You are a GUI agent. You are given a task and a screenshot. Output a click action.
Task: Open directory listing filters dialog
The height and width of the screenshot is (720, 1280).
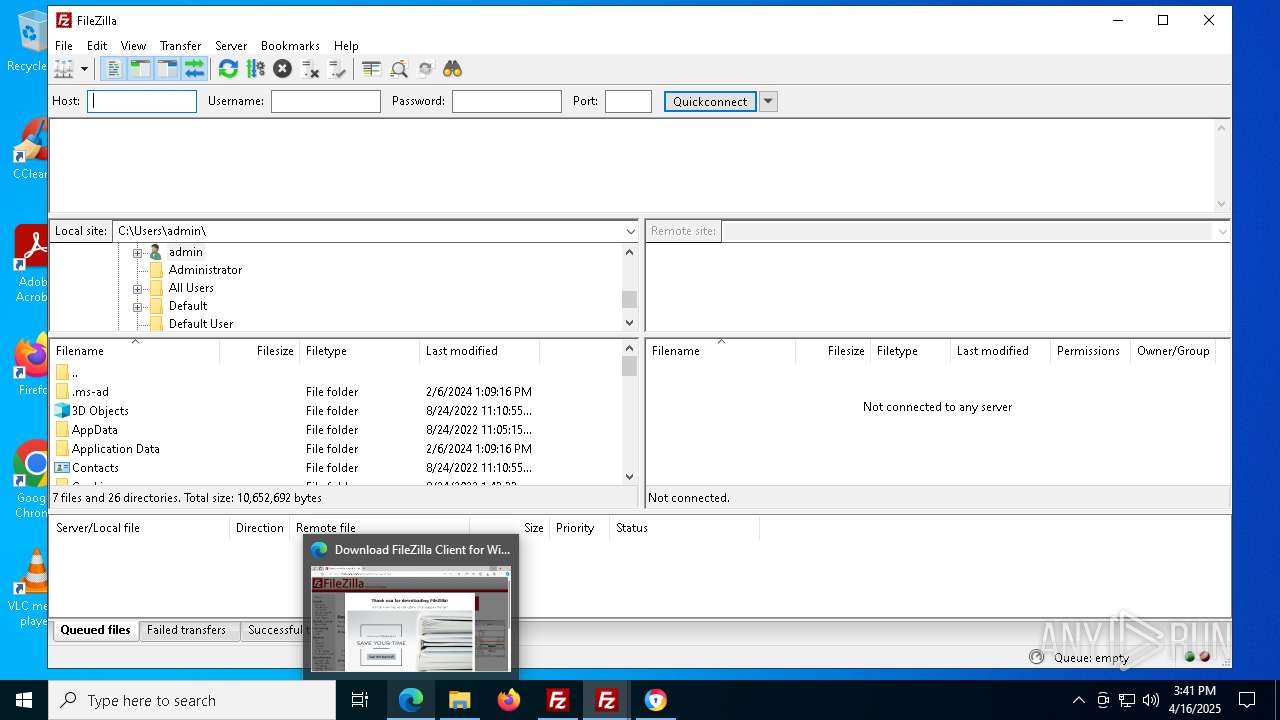click(371, 69)
